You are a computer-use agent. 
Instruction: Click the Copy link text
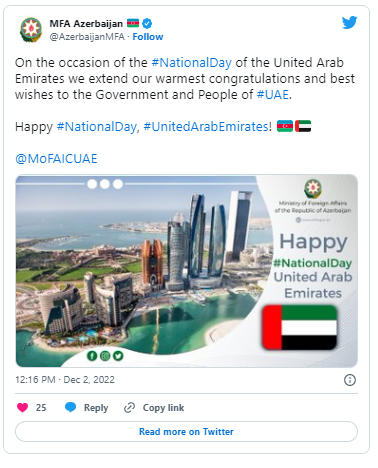pyautogui.click(x=163, y=408)
